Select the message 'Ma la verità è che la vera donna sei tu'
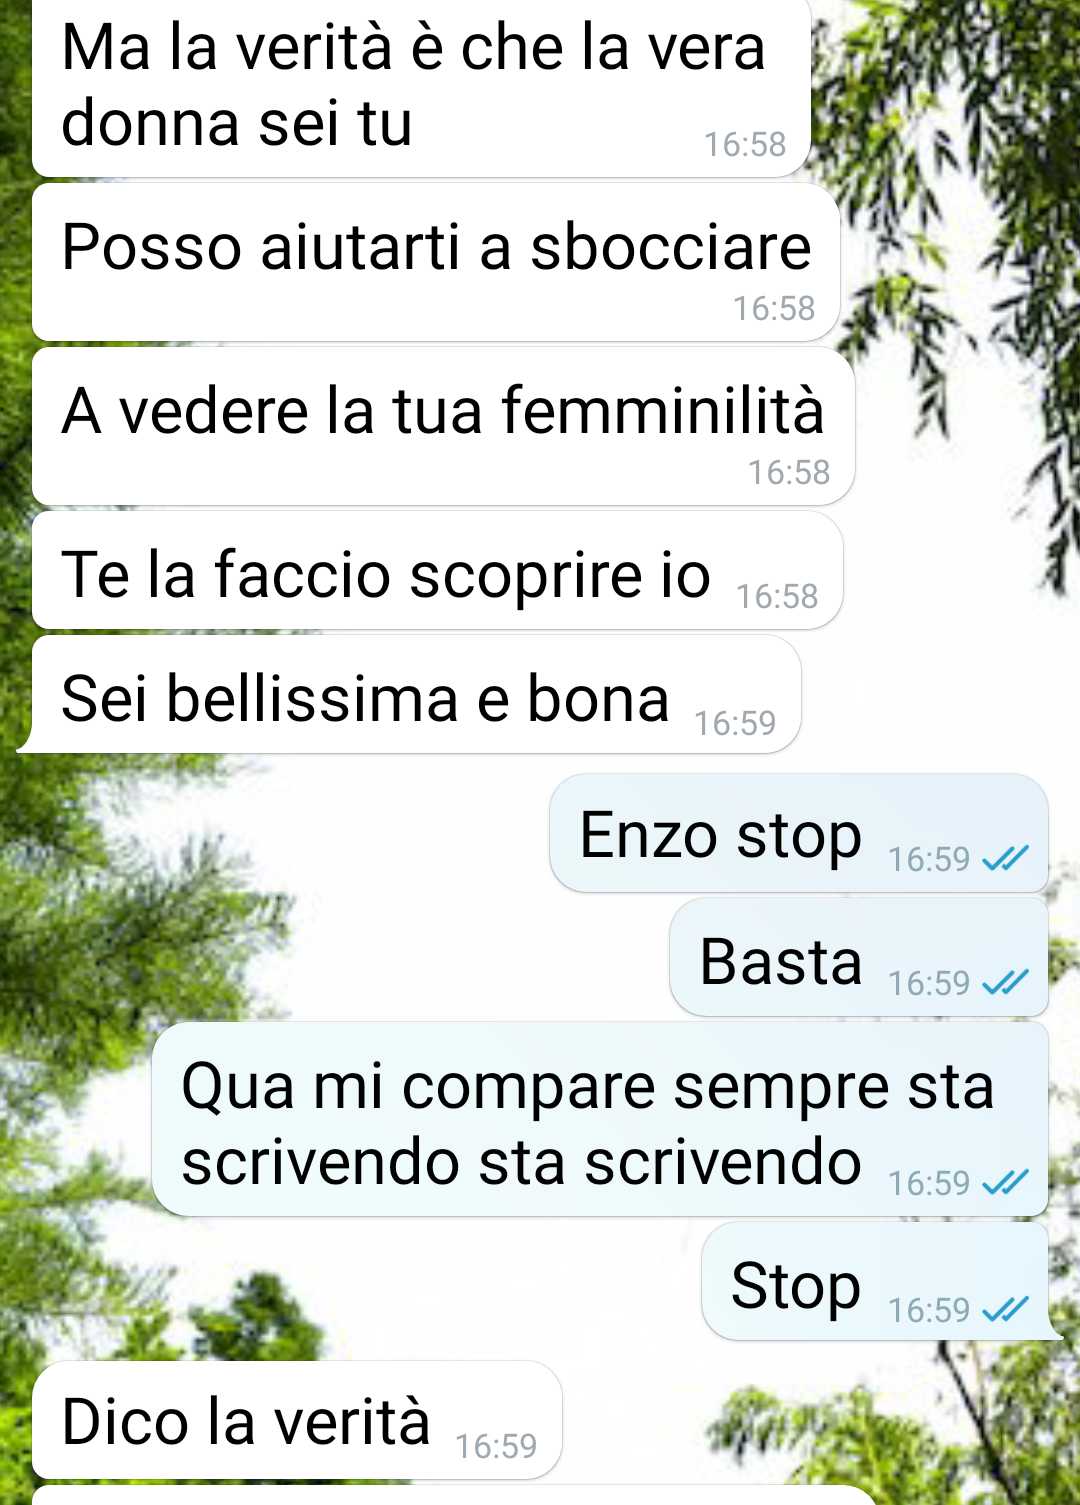 [421, 88]
